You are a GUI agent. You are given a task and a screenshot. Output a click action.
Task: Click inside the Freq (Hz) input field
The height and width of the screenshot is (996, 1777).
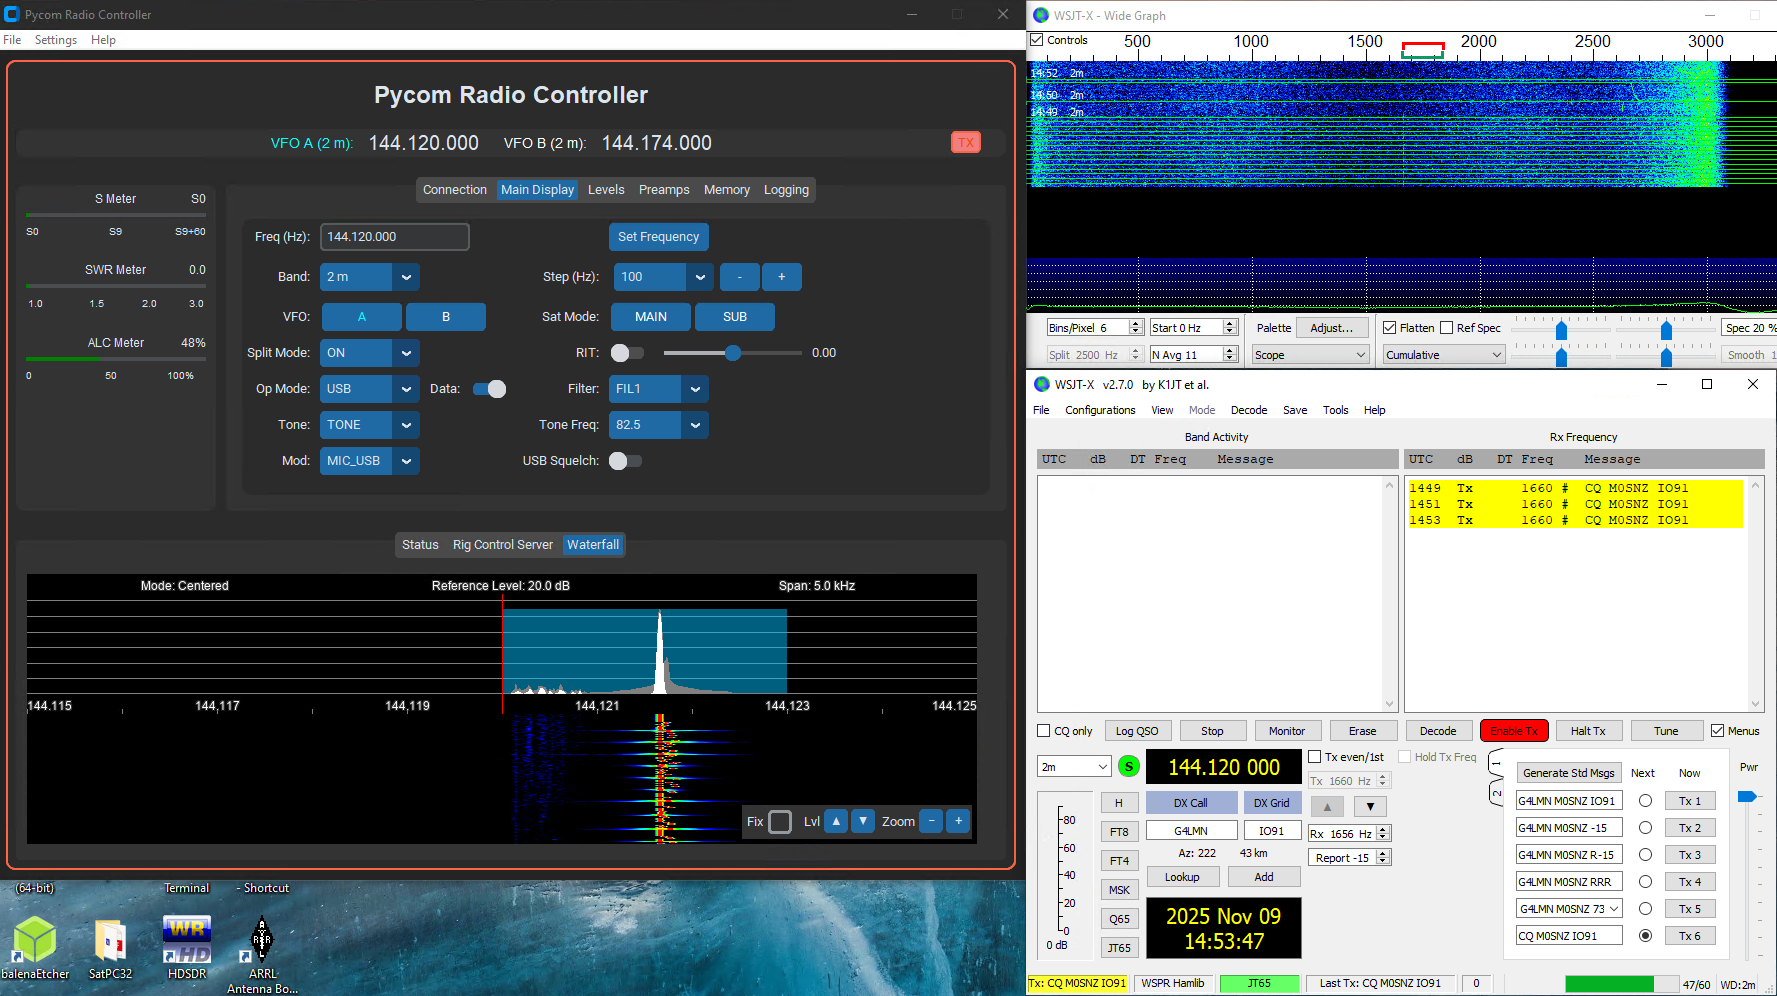[x=393, y=237]
